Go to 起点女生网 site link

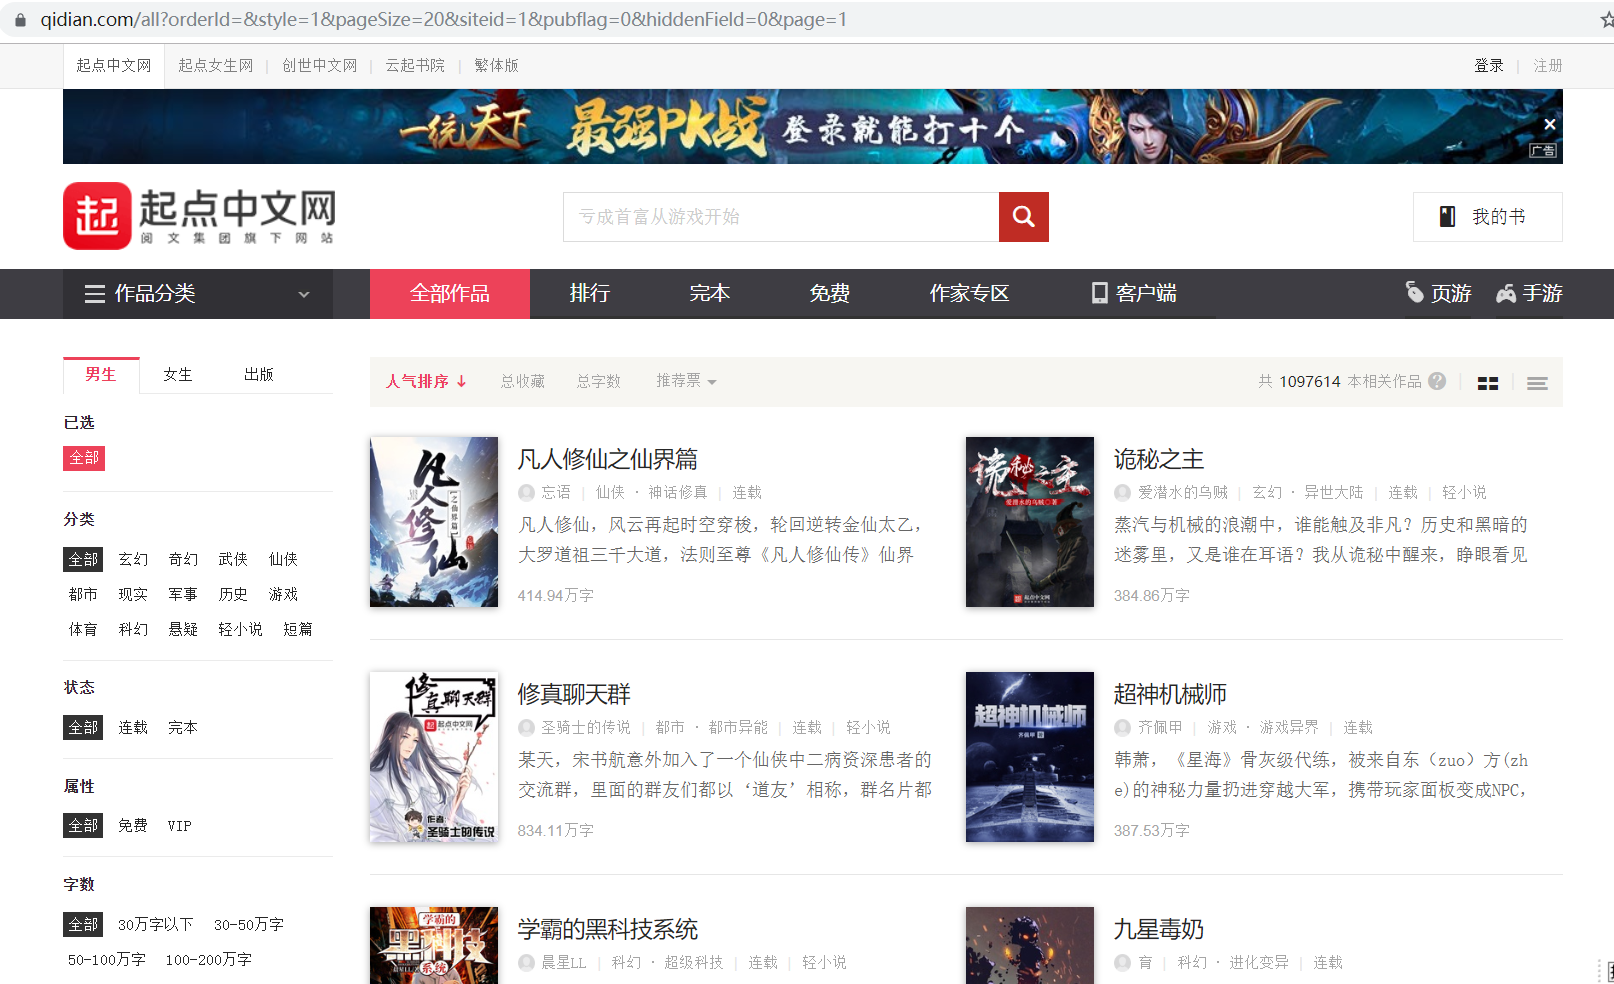coord(215,65)
